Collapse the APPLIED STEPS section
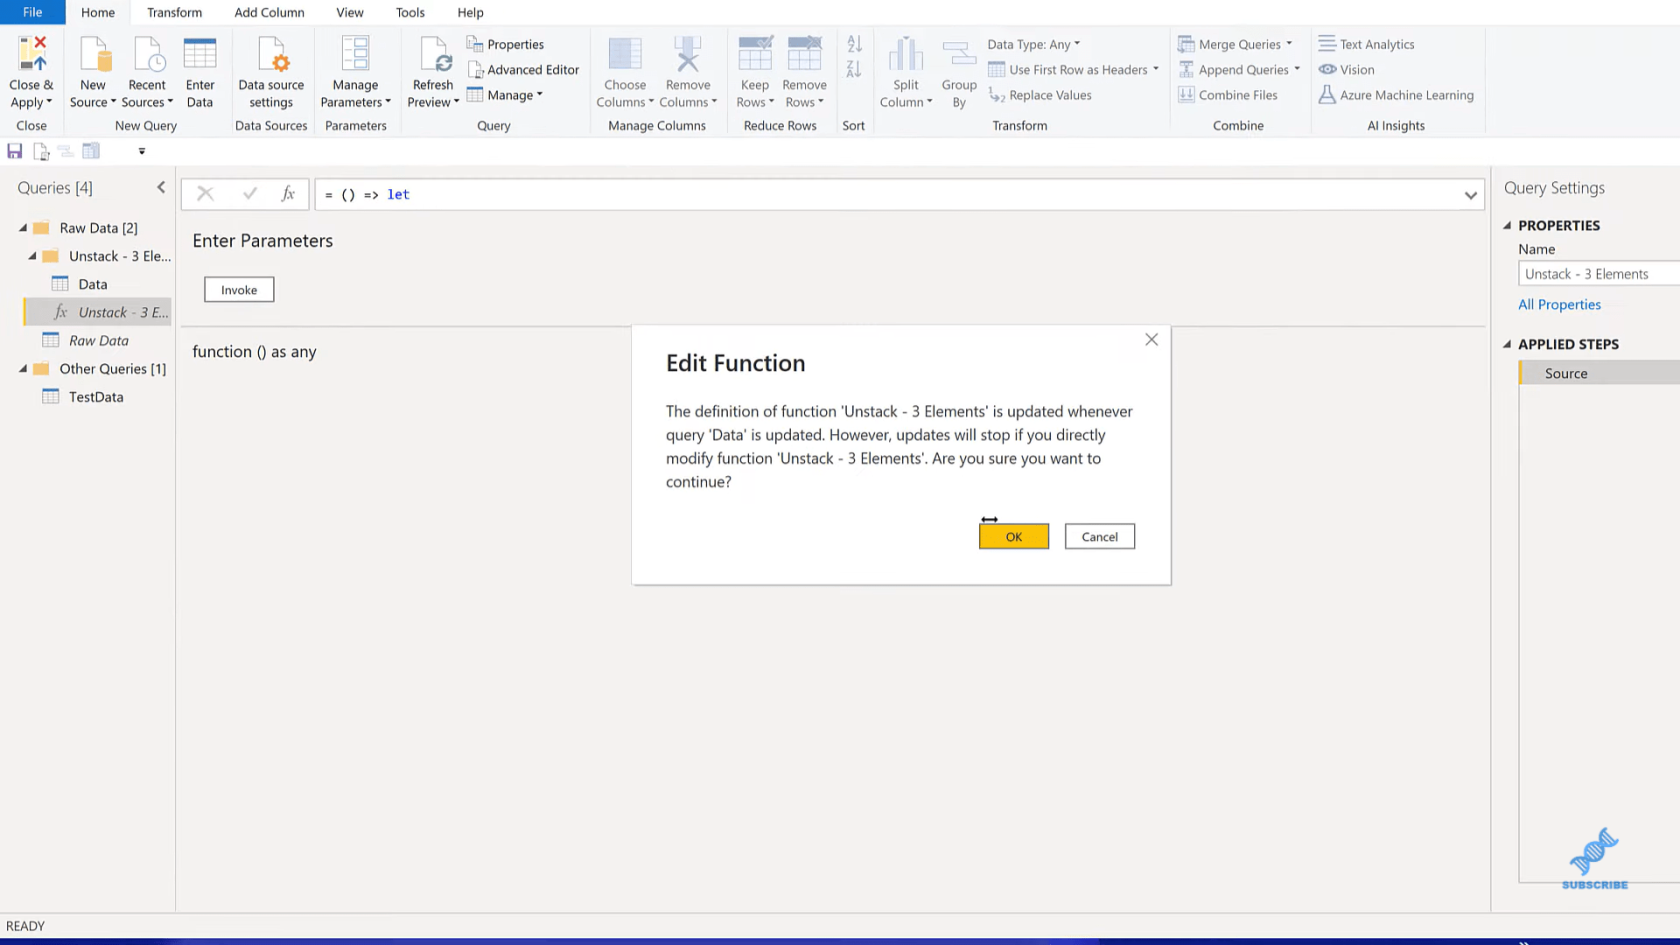1680x945 pixels. pyautogui.click(x=1507, y=344)
